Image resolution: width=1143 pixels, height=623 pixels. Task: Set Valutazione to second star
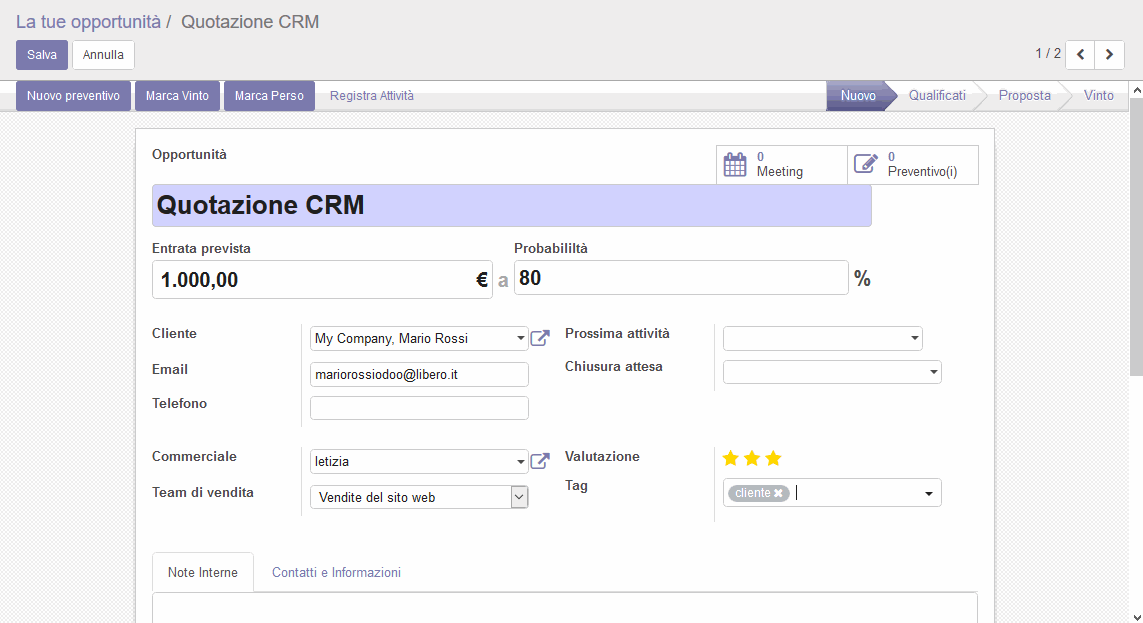751,458
